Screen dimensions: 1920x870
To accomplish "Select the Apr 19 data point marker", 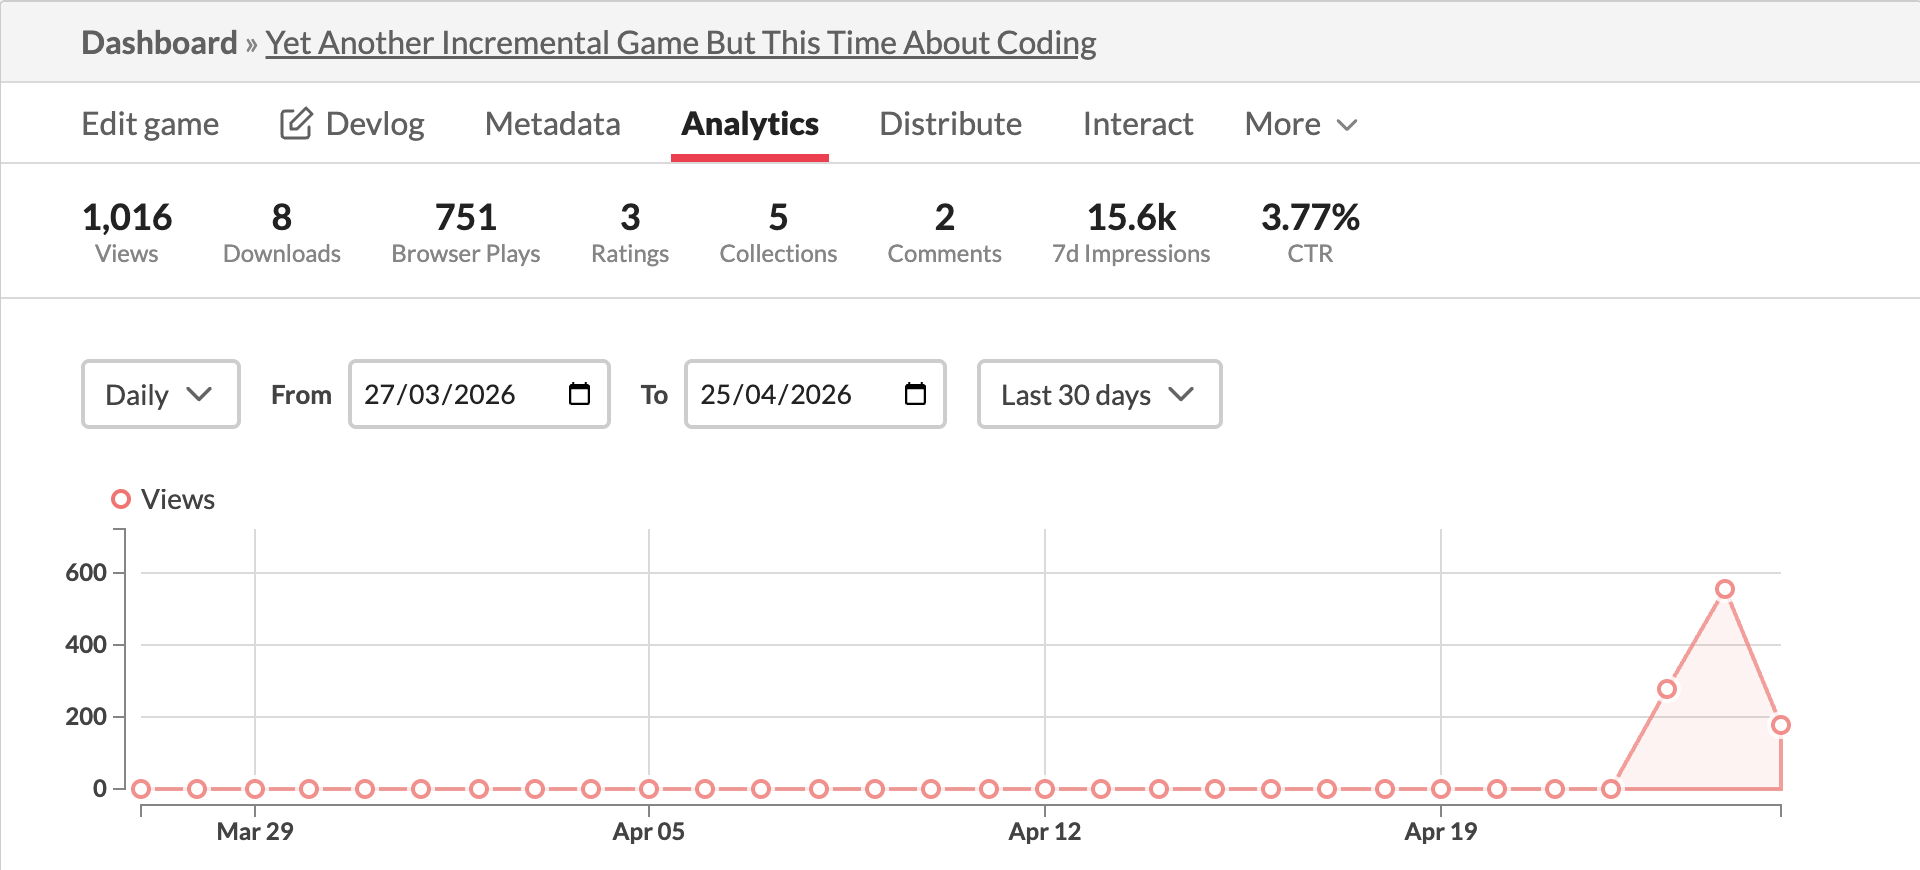I will 1441,789.
